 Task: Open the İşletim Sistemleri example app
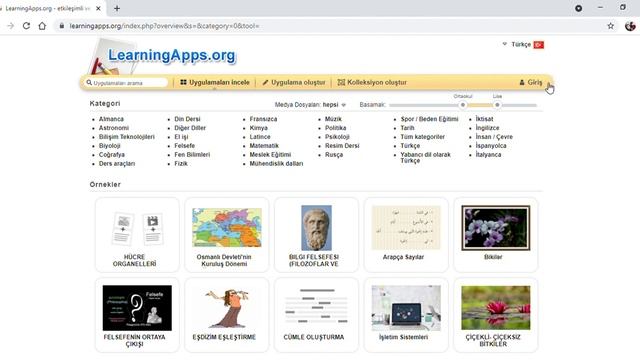tap(406, 315)
